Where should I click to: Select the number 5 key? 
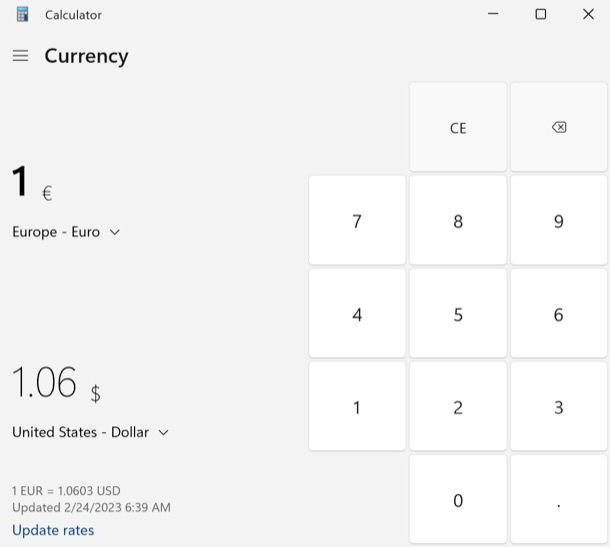pyautogui.click(x=458, y=314)
